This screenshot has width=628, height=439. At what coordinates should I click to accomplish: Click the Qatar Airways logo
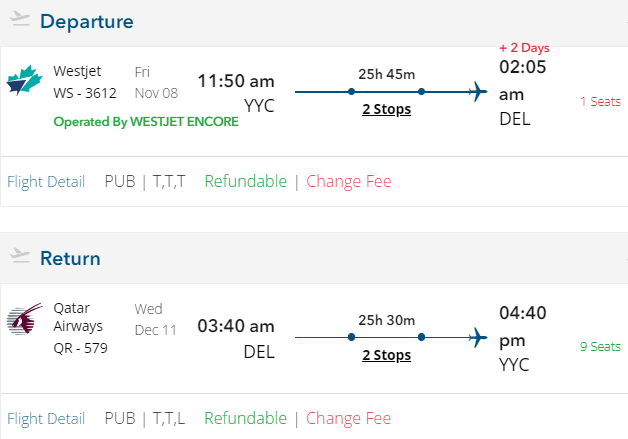23,321
